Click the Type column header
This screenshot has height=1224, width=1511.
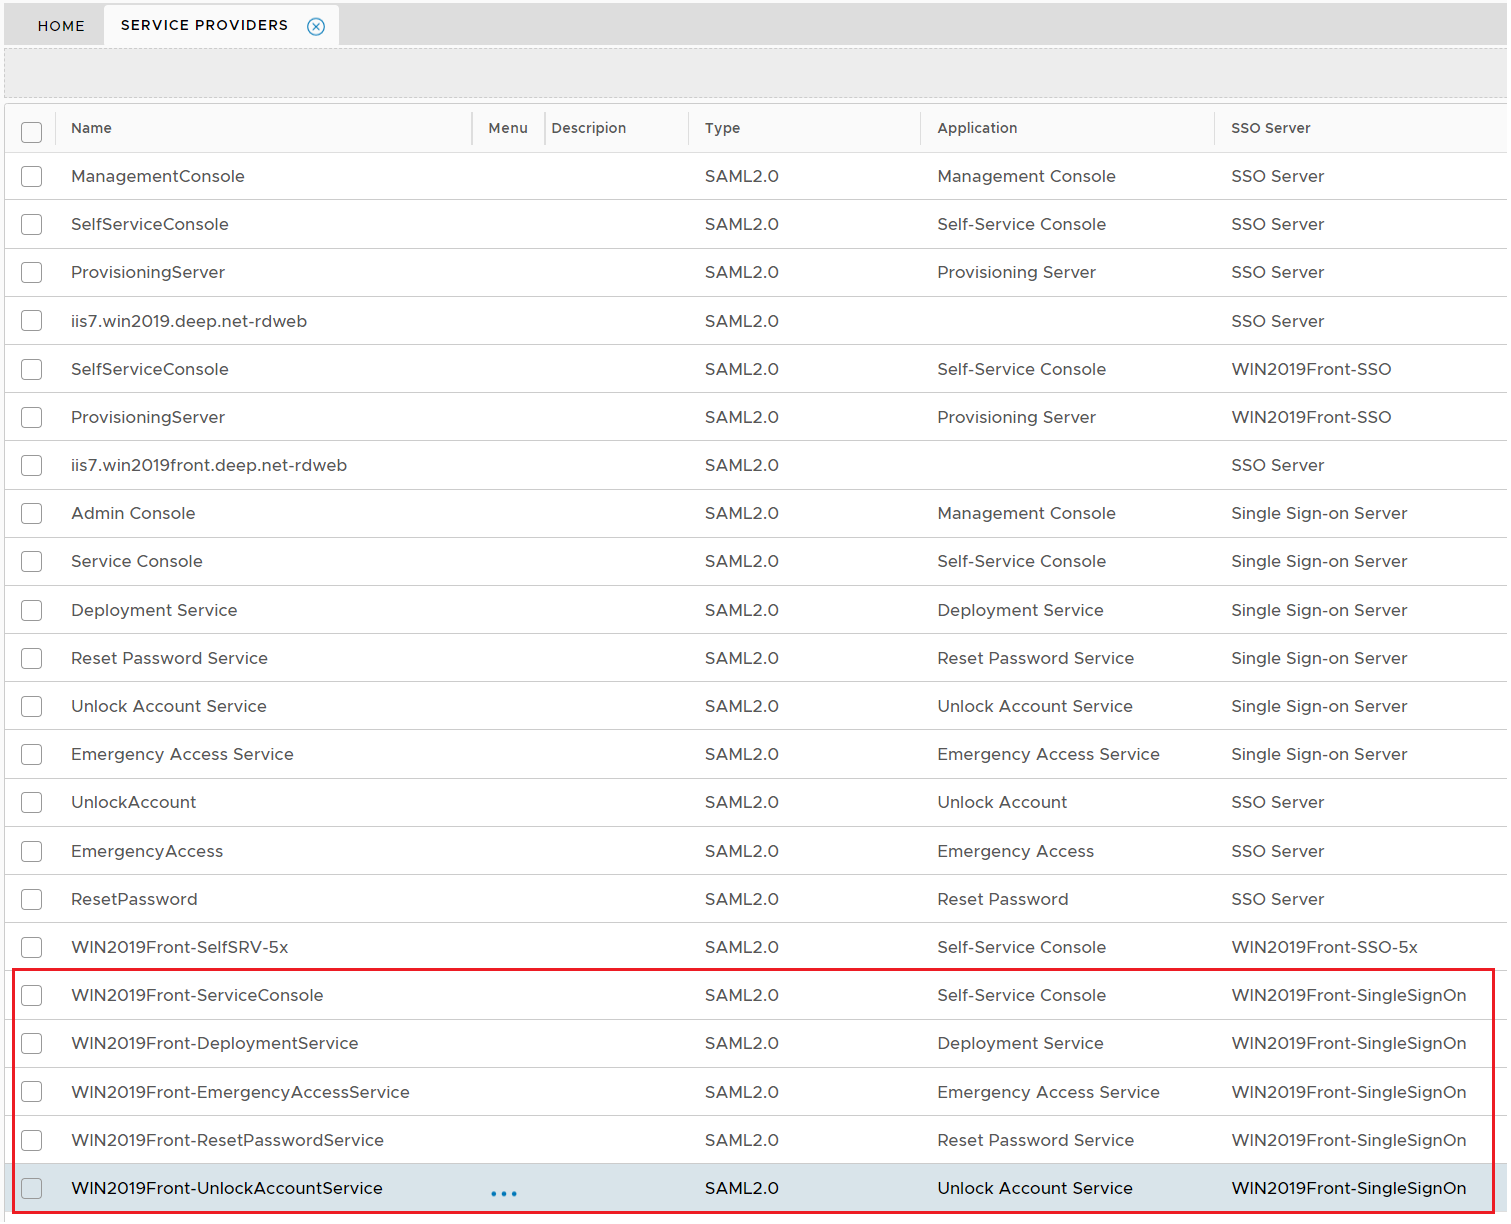coord(722,128)
